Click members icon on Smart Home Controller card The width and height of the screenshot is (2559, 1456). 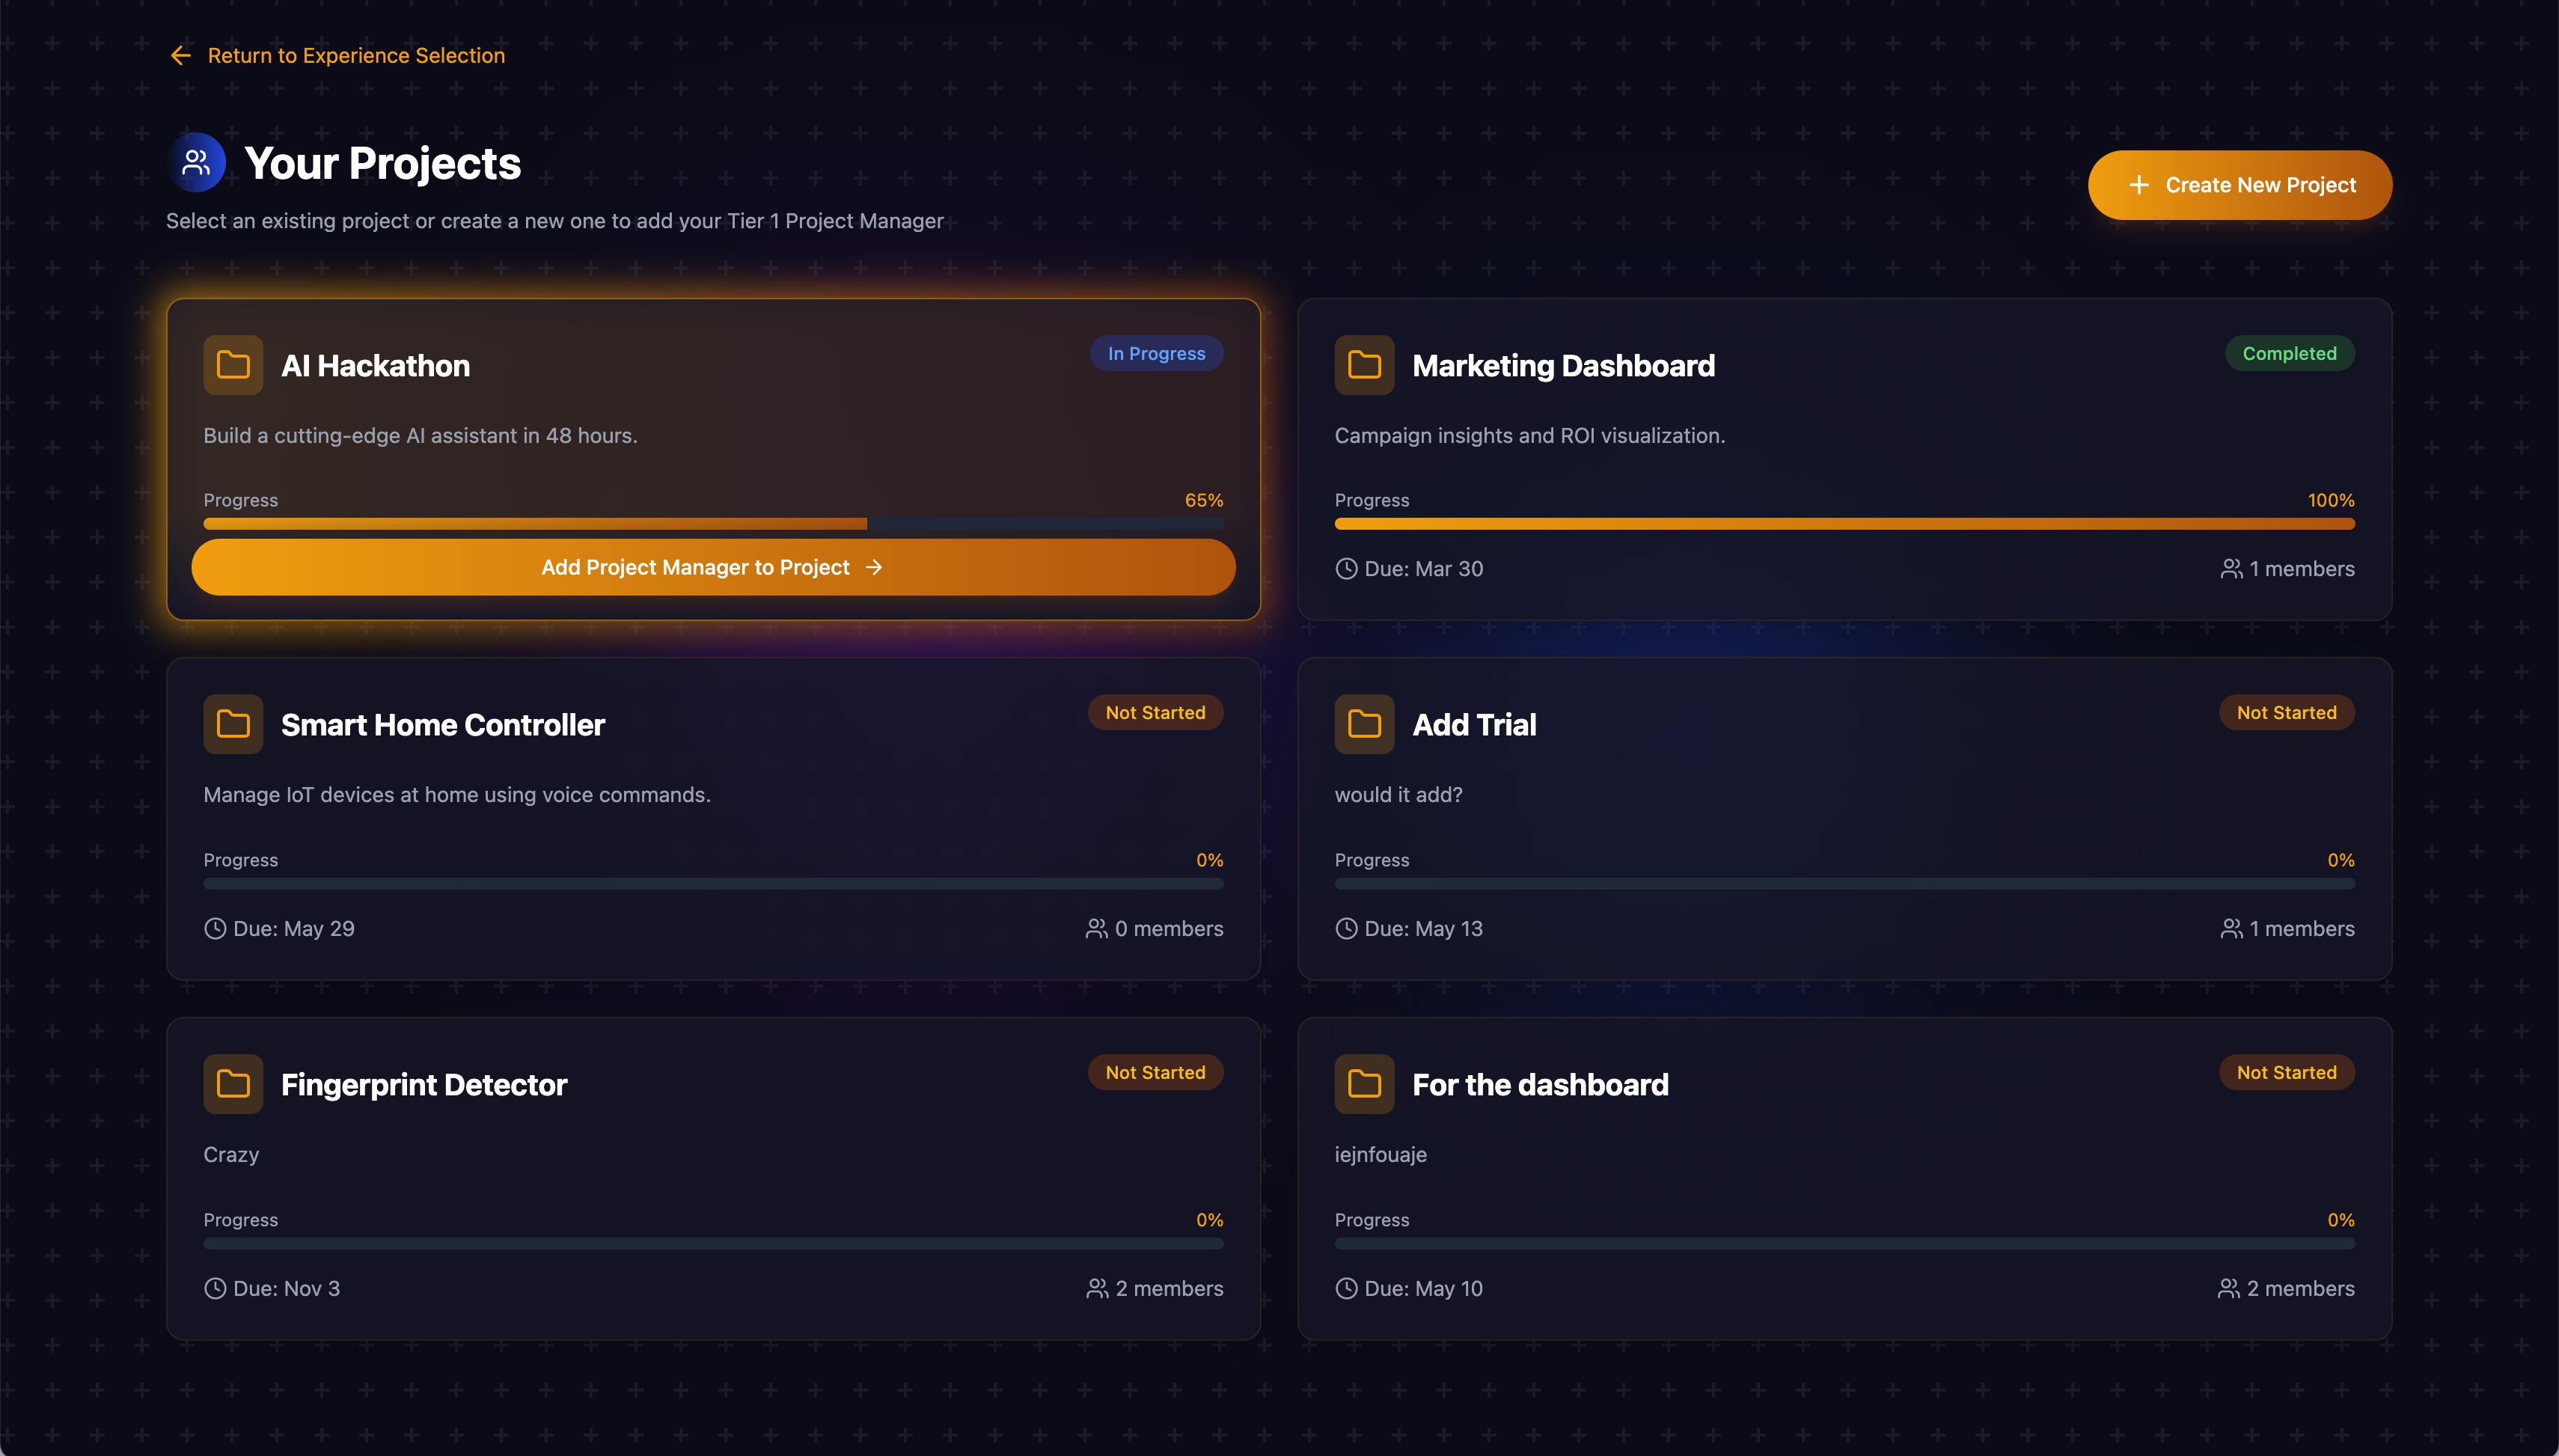[1096, 929]
